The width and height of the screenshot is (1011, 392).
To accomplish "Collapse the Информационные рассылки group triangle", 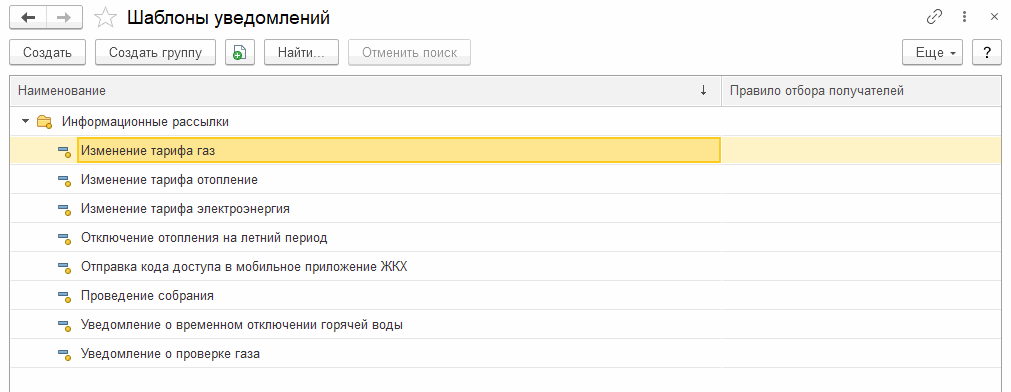I will pos(25,121).
